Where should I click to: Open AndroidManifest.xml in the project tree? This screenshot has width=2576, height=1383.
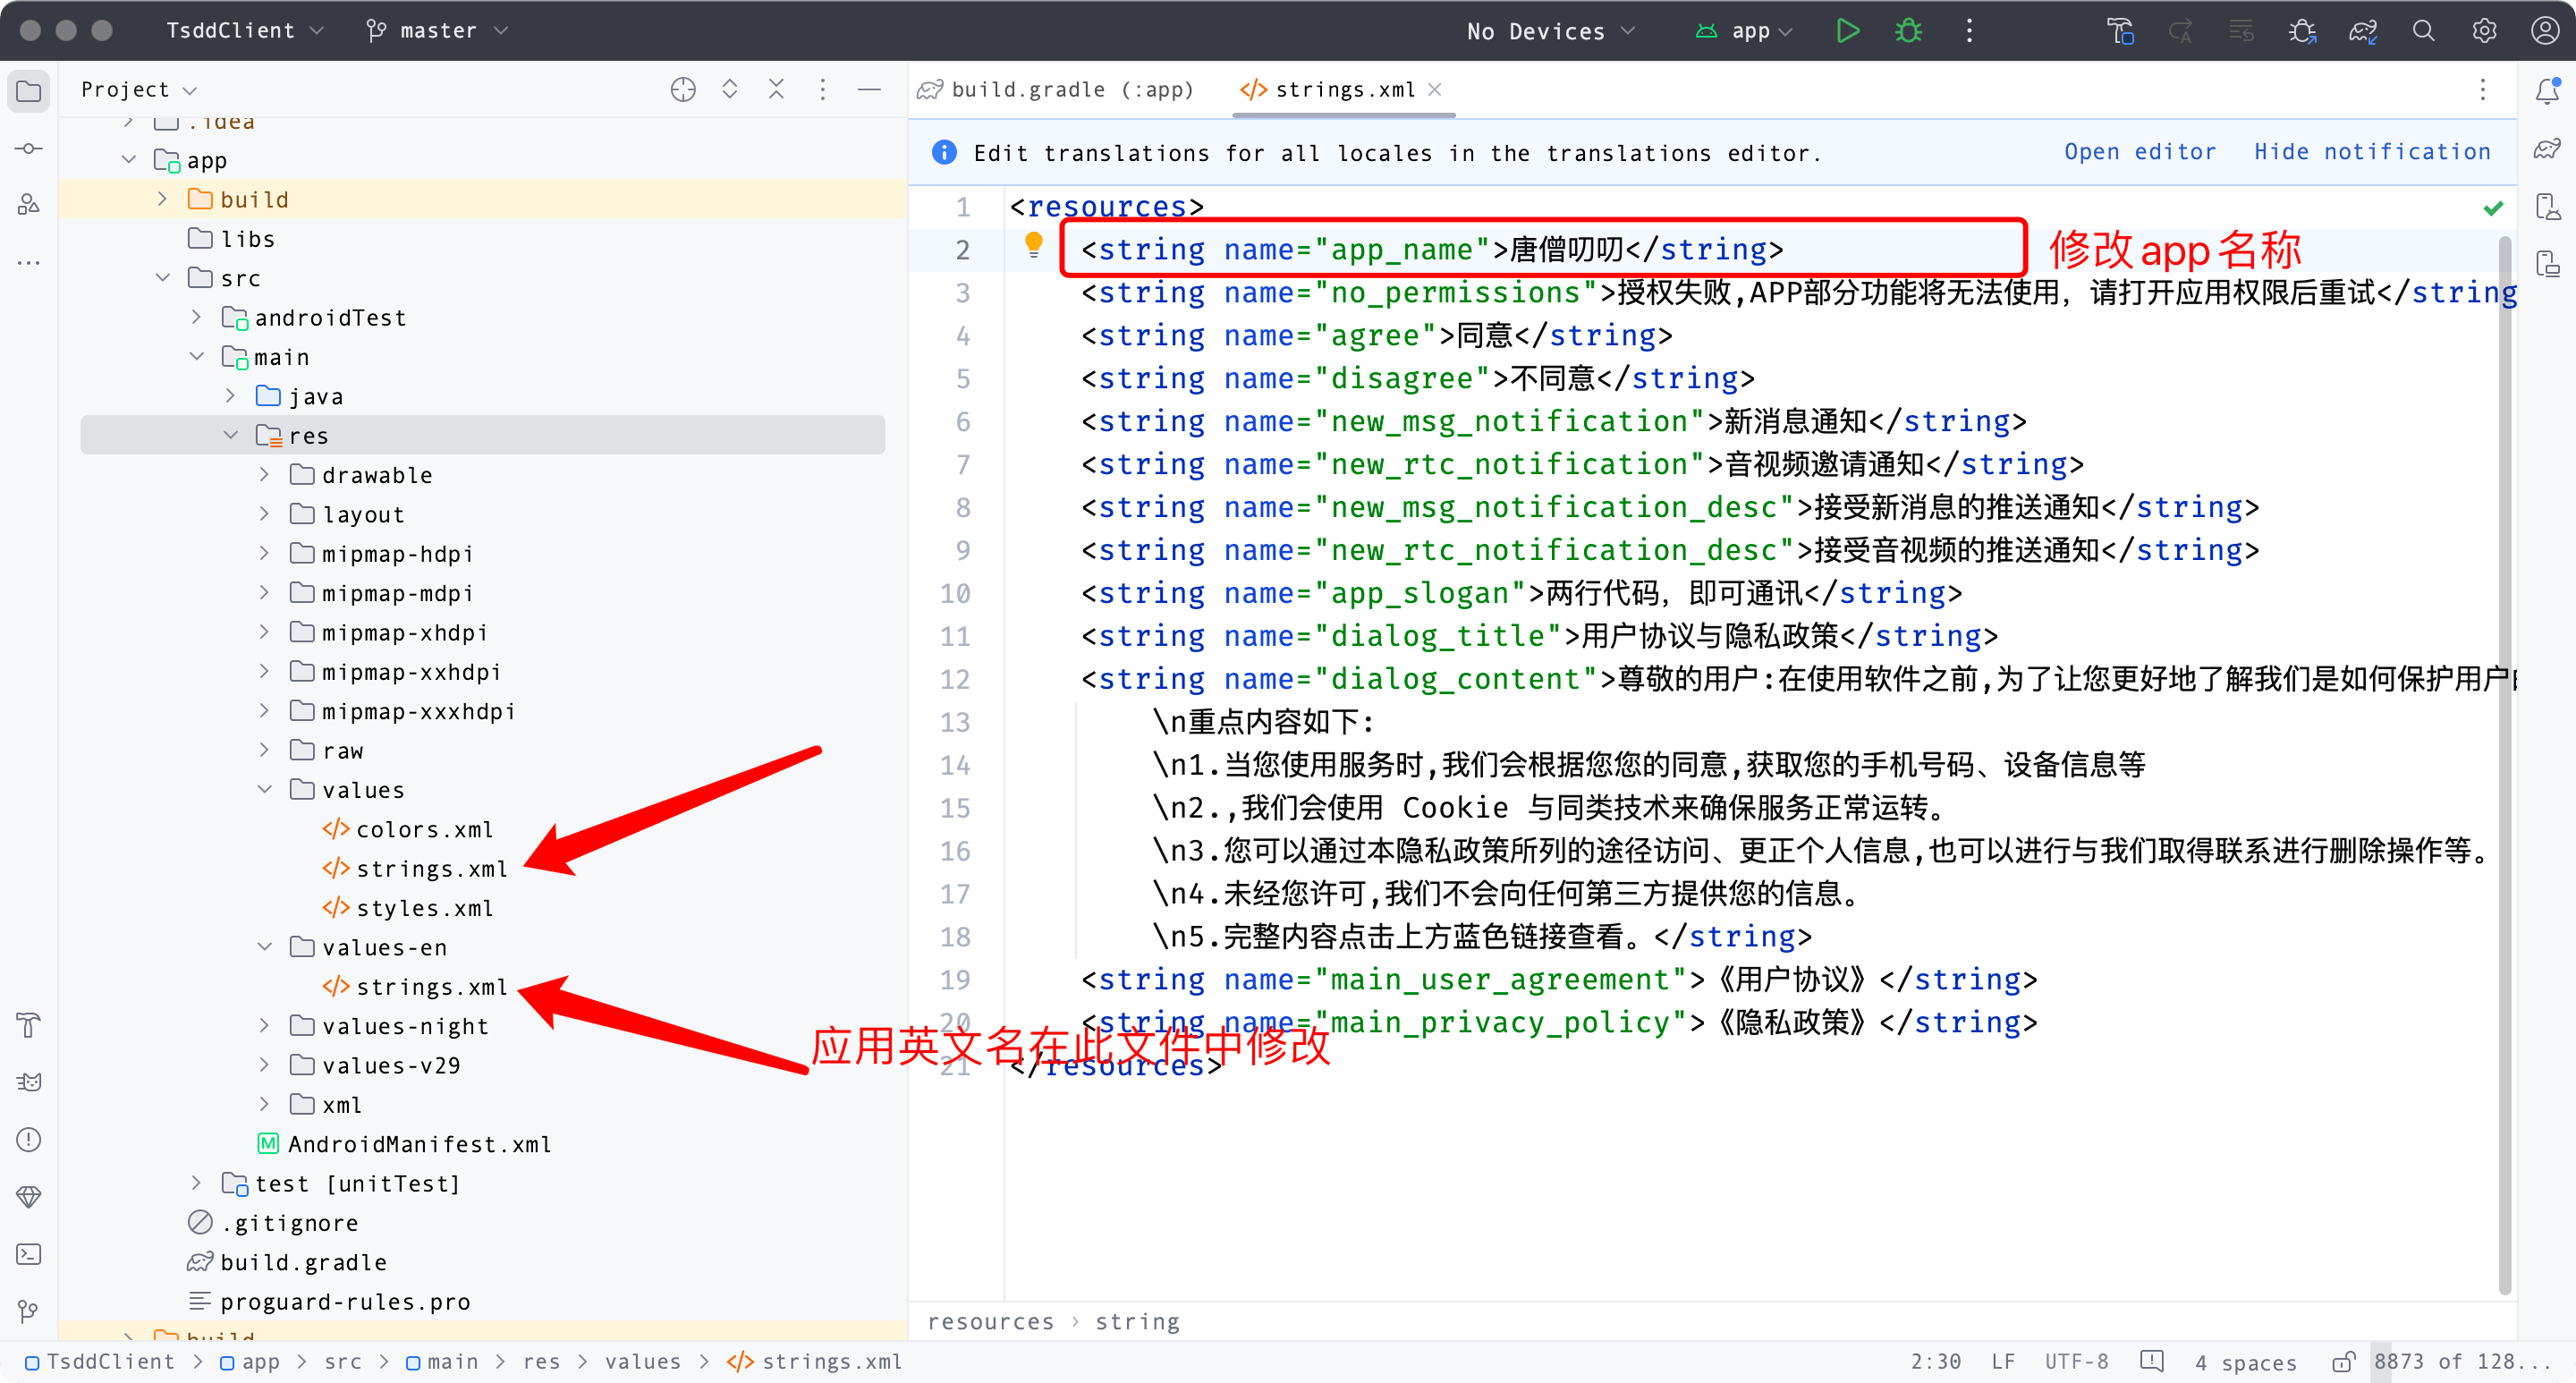pos(419,1144)
